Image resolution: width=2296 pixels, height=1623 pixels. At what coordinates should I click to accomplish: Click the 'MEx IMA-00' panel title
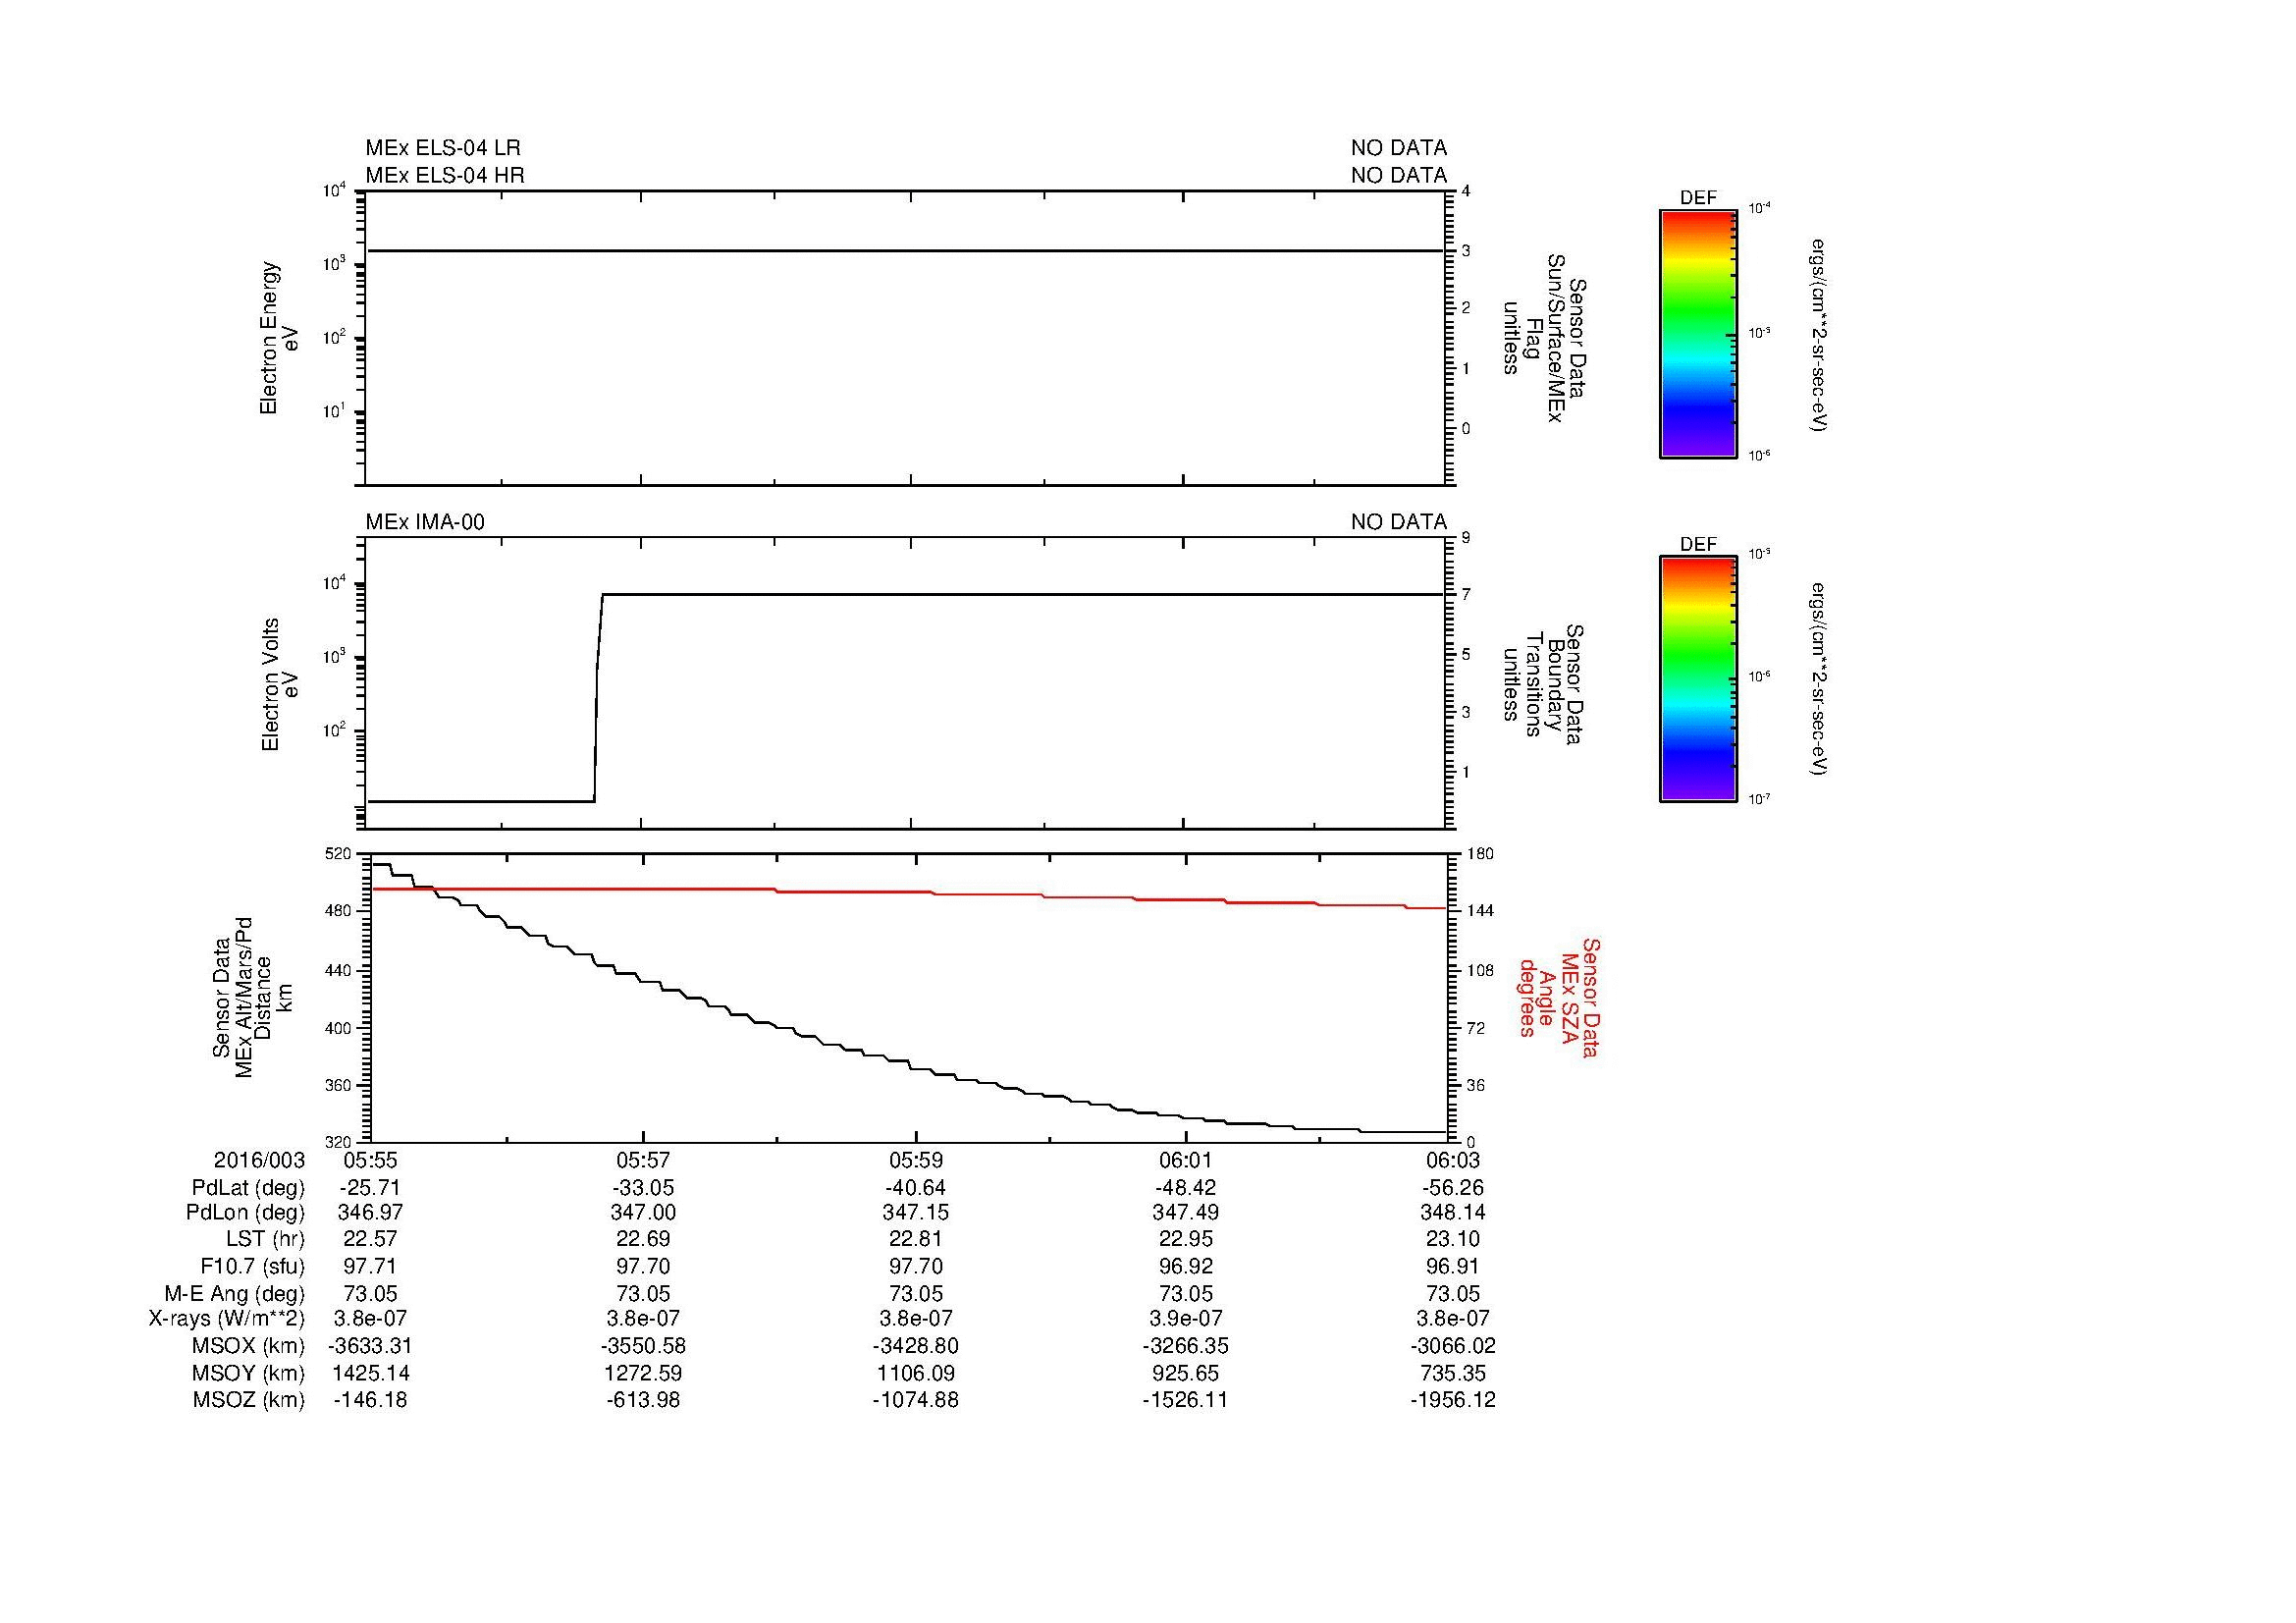425,522
